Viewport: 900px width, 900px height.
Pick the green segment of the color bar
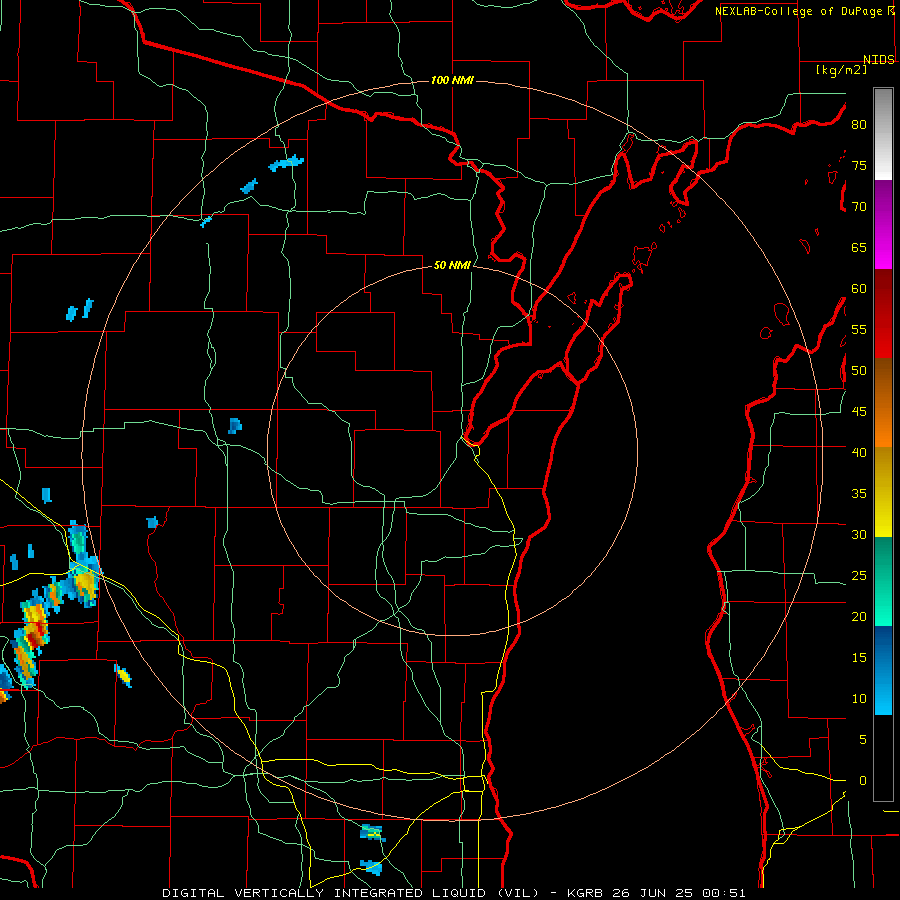(x=883, y=581)
